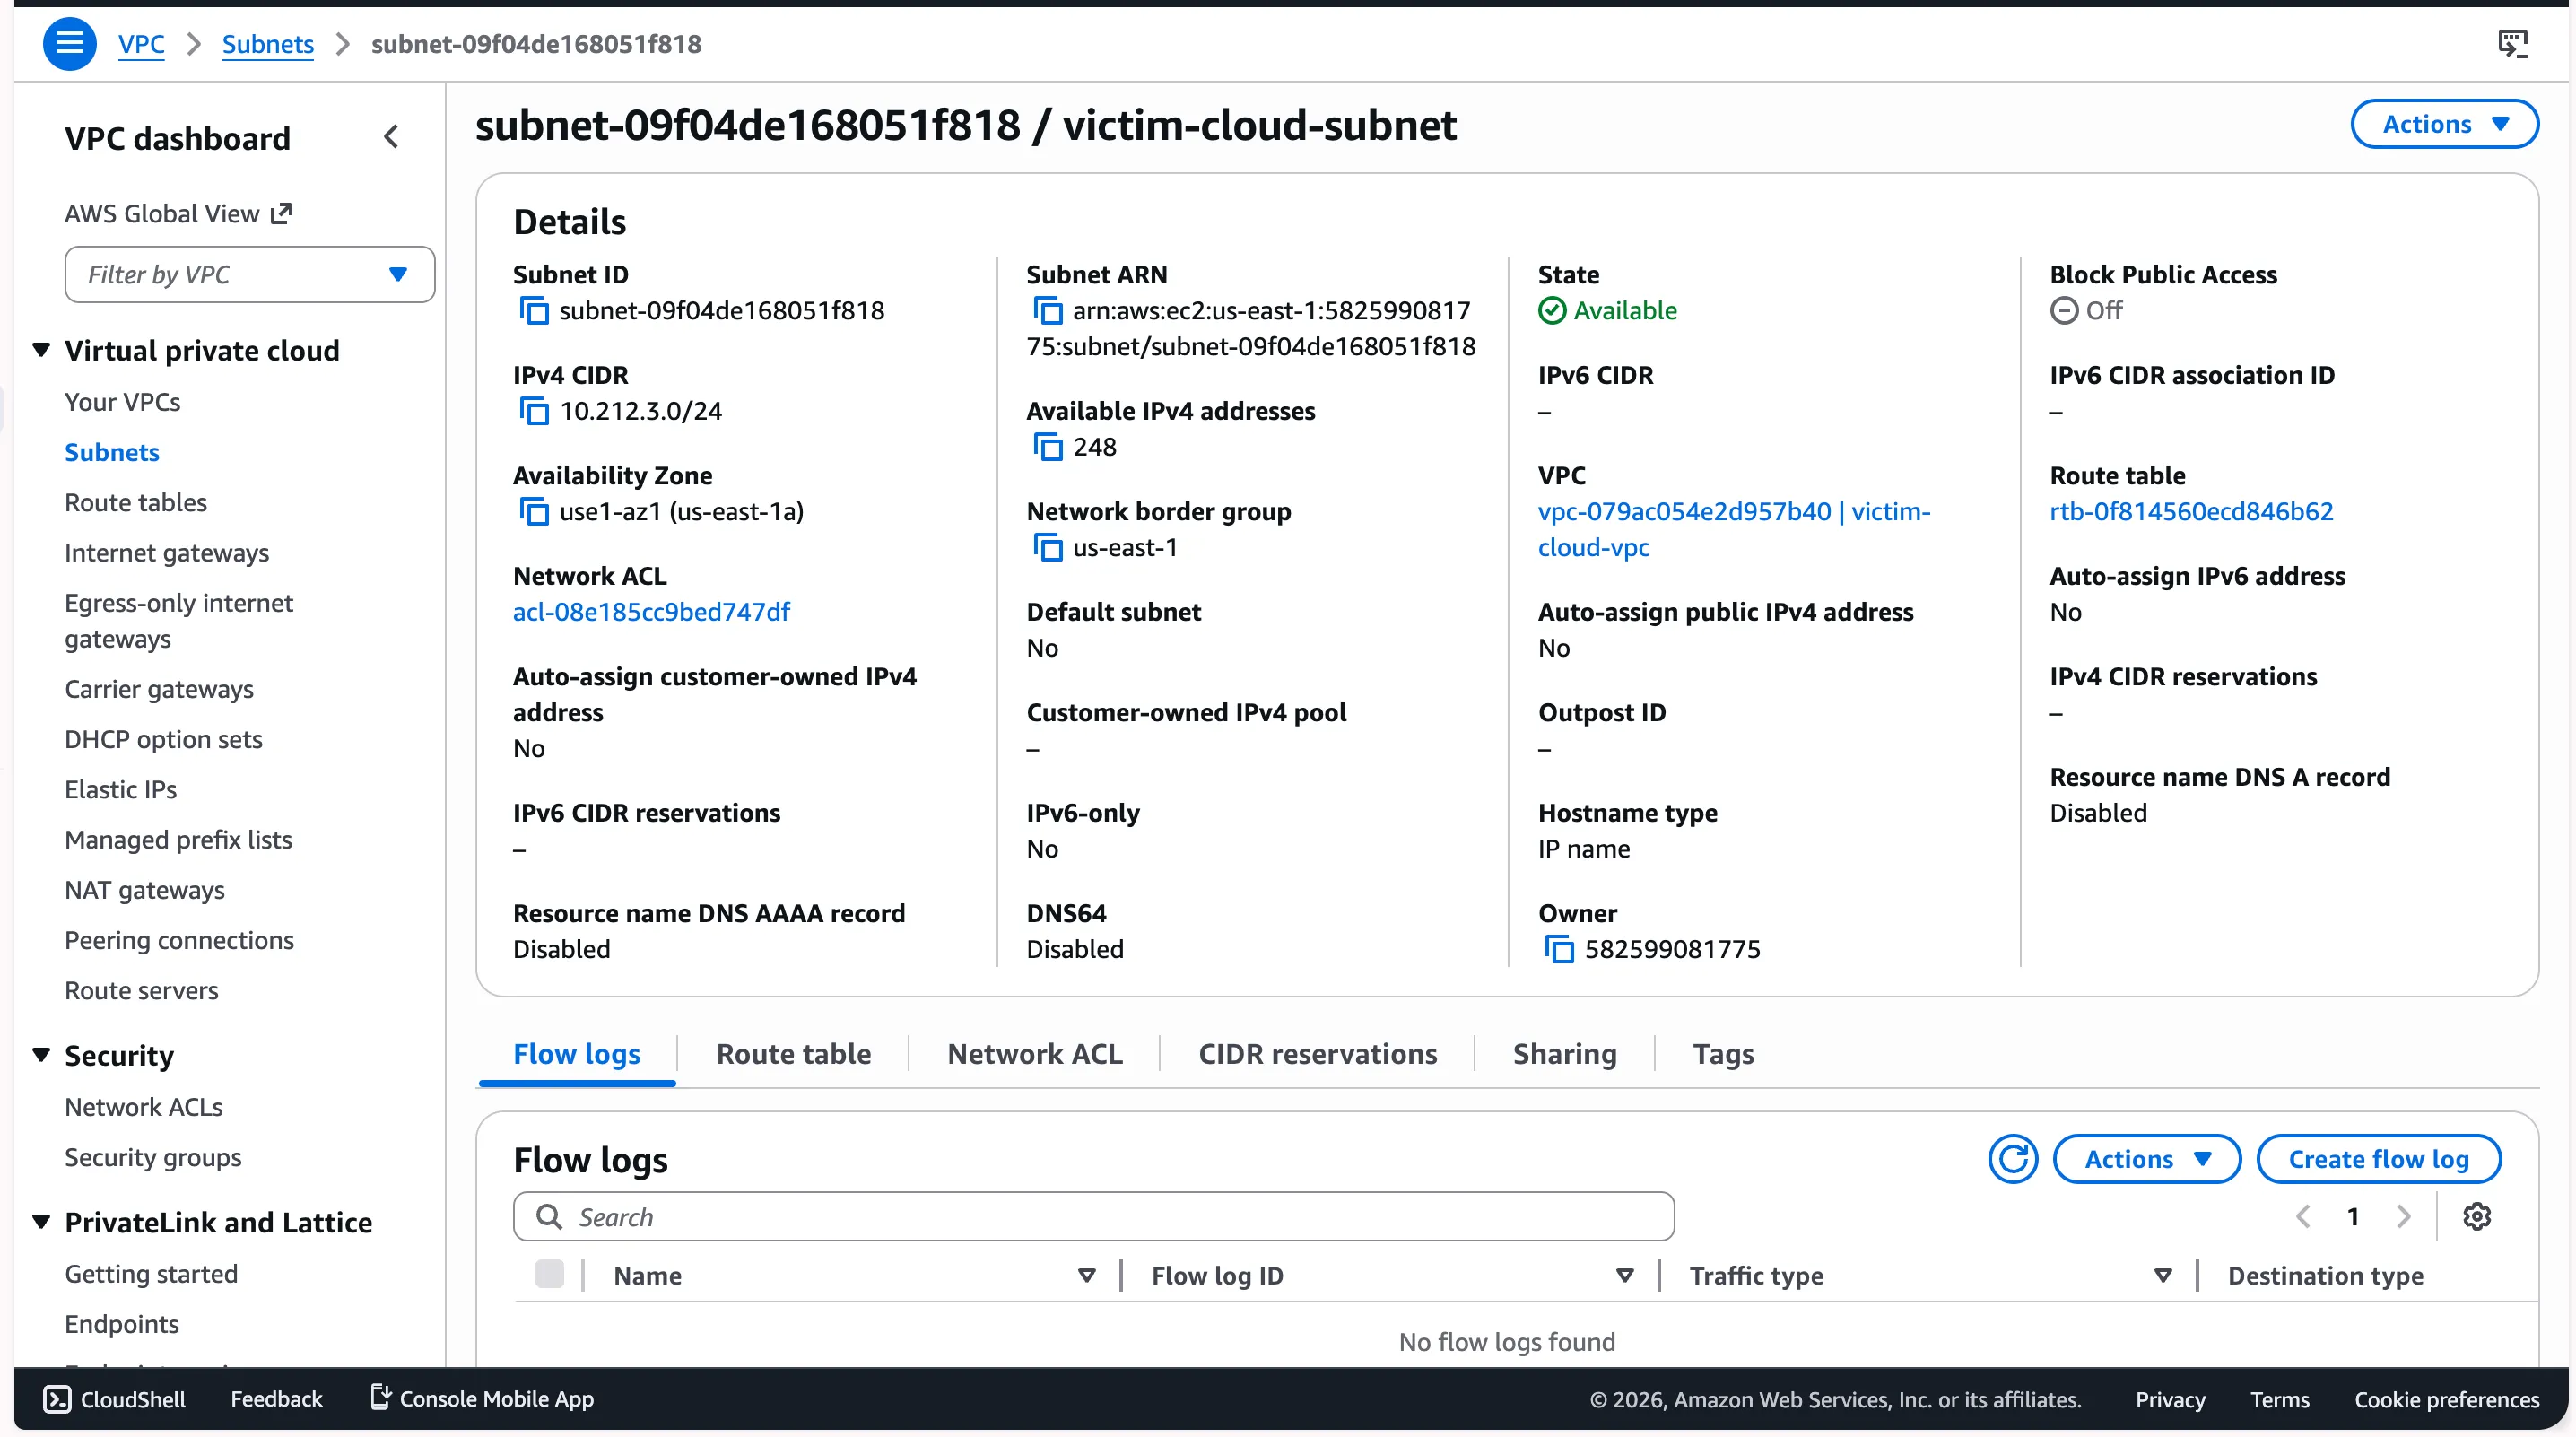Viewport: 2576px width, 1437px height.
Task: Open route table rtb-0f814560ecd846b62 link
Action: 2191,512
